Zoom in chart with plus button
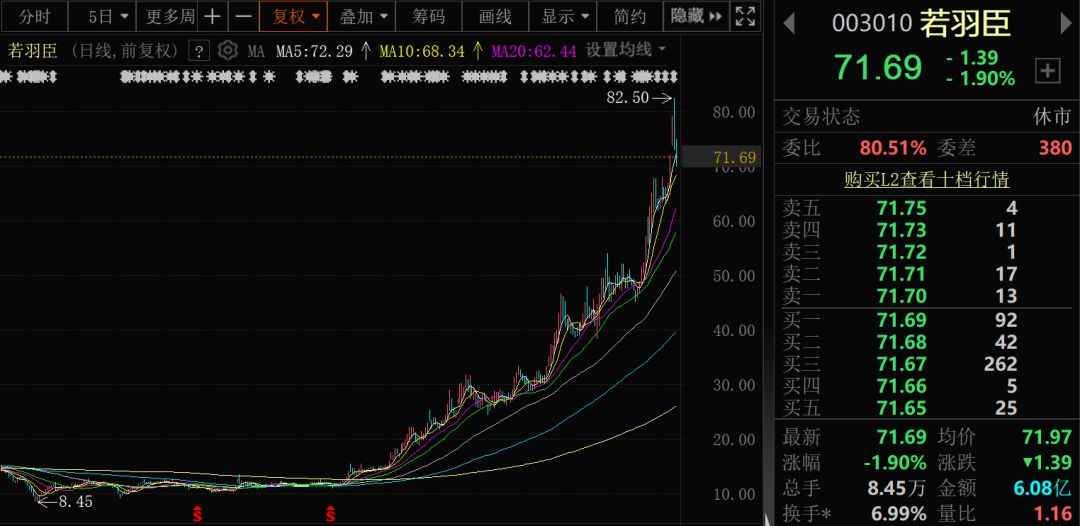 (x=212, y=17)
